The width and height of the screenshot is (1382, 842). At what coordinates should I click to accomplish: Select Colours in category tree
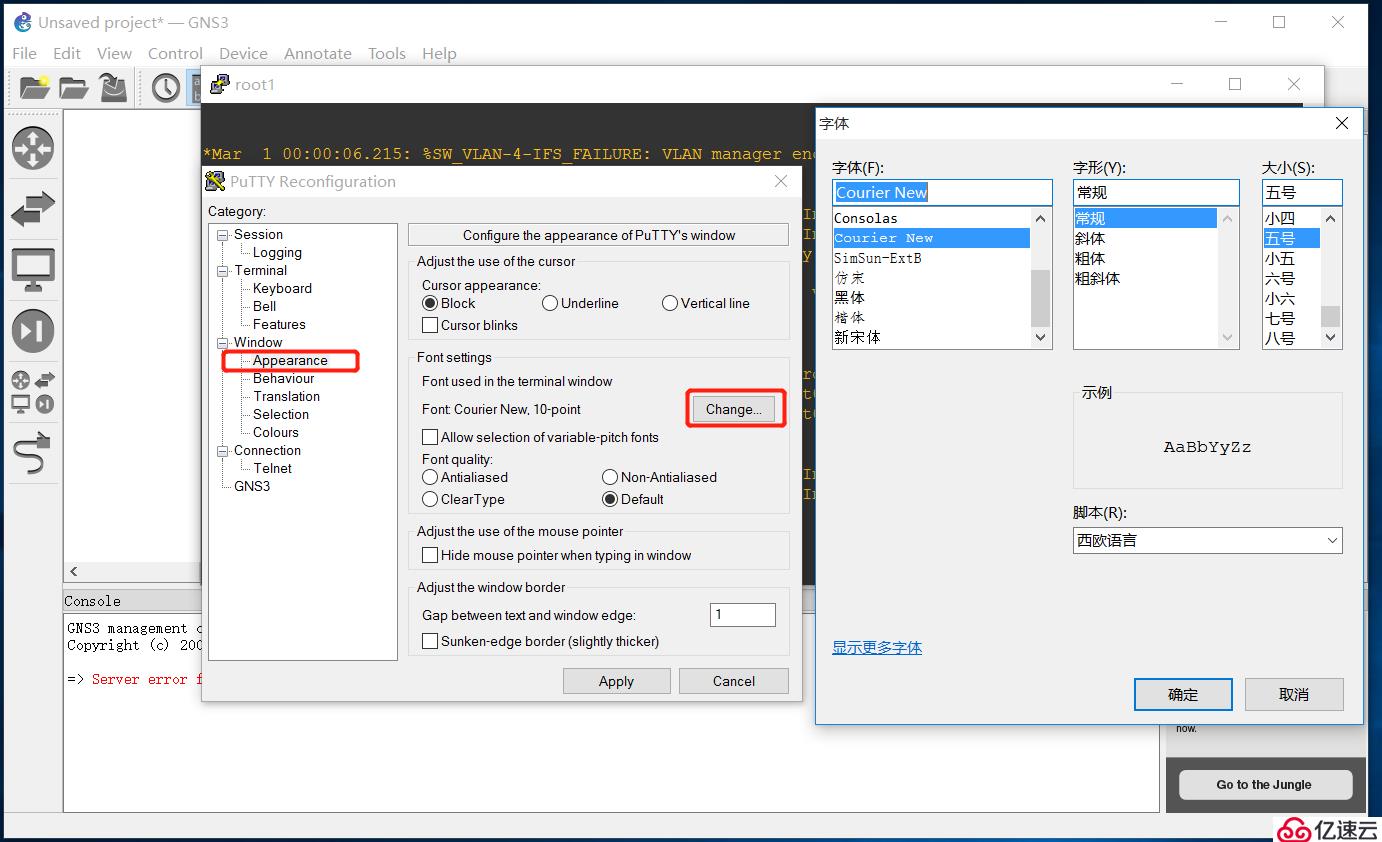point(276,433)
